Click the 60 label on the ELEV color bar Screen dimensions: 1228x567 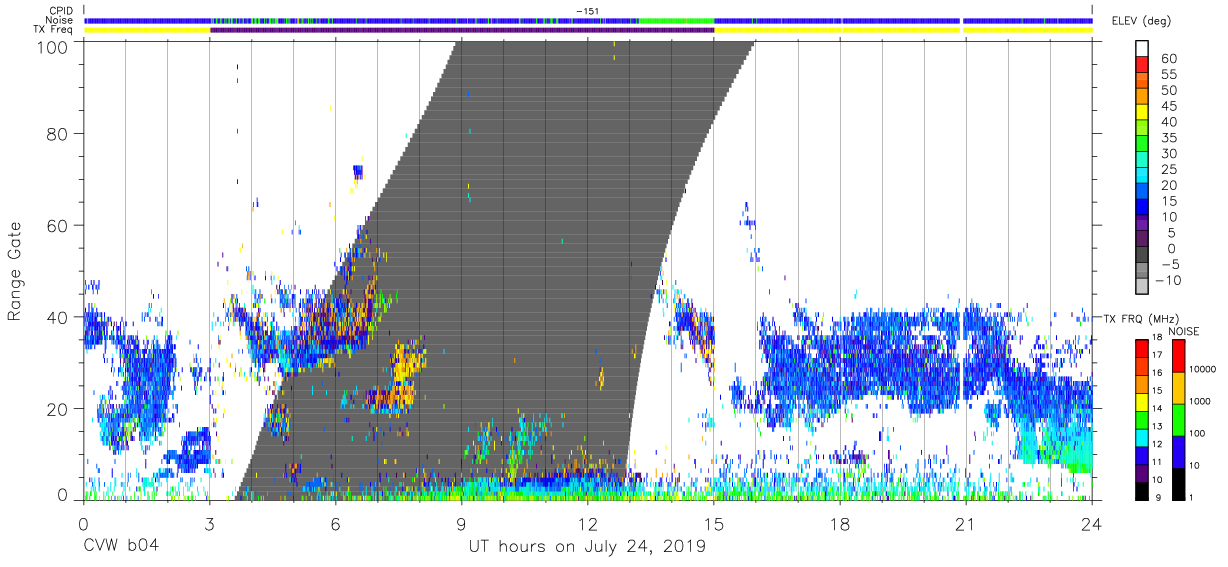1168,59
